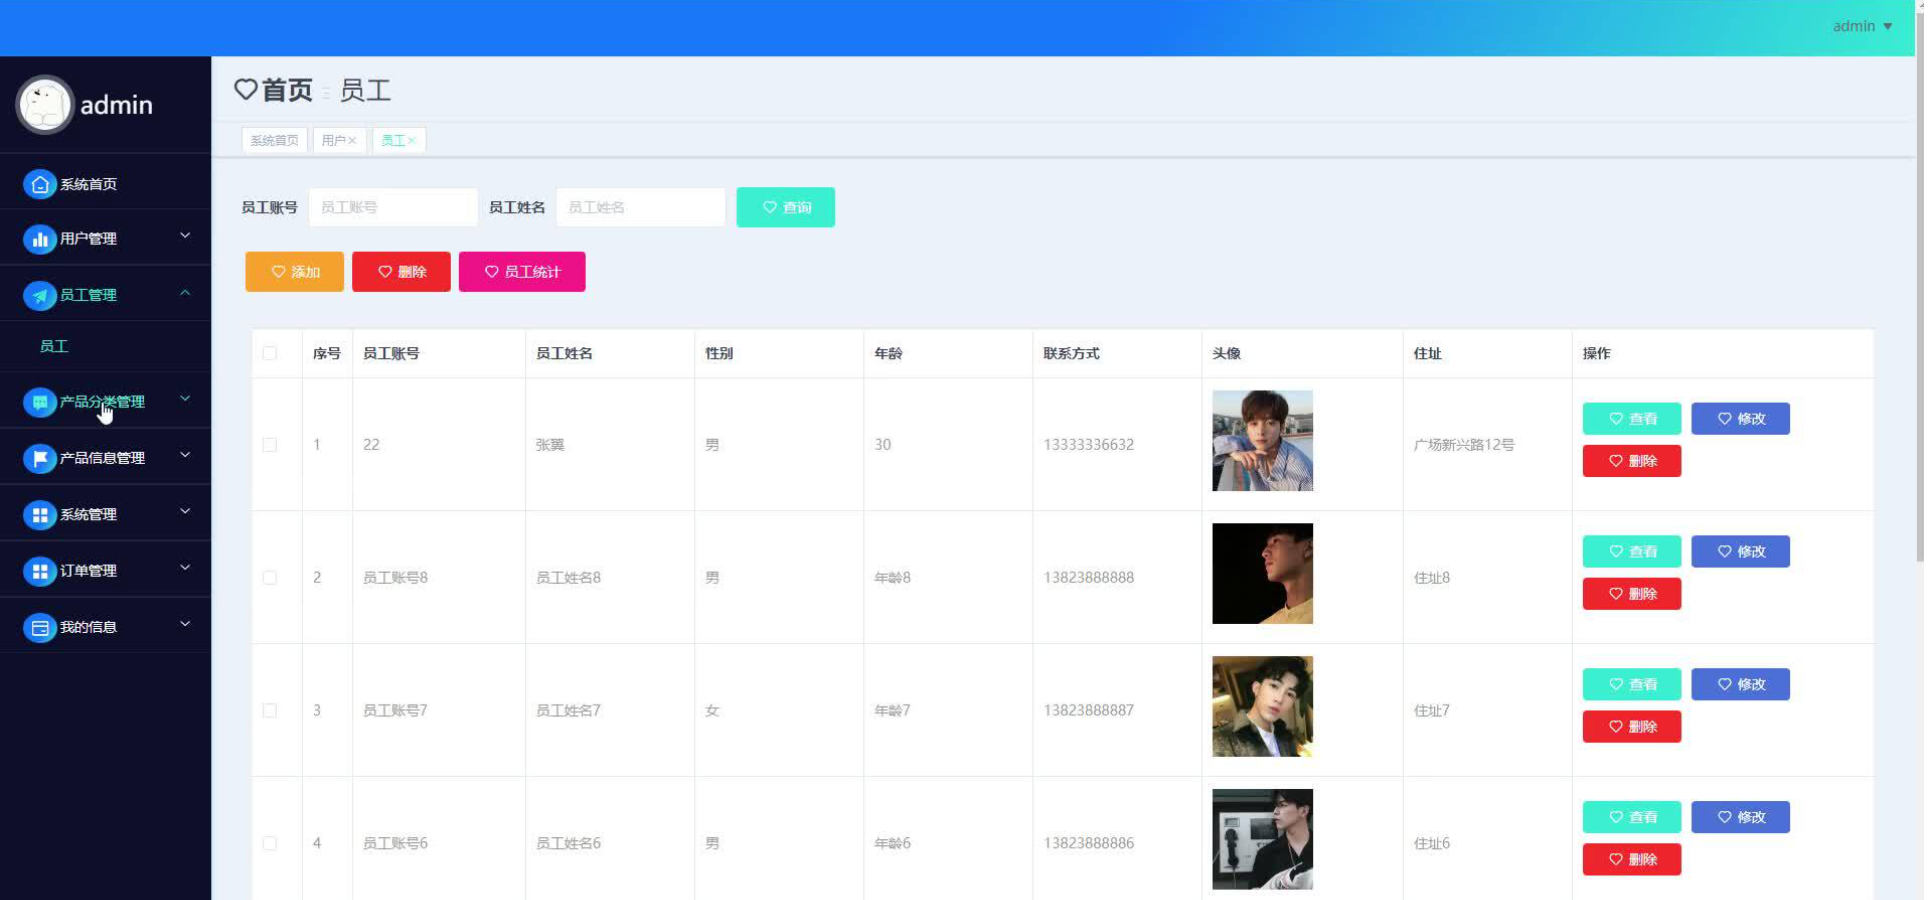The image size is (1932, 900).
Task: Click the 员工账号 column header
Action: [391, 354]
